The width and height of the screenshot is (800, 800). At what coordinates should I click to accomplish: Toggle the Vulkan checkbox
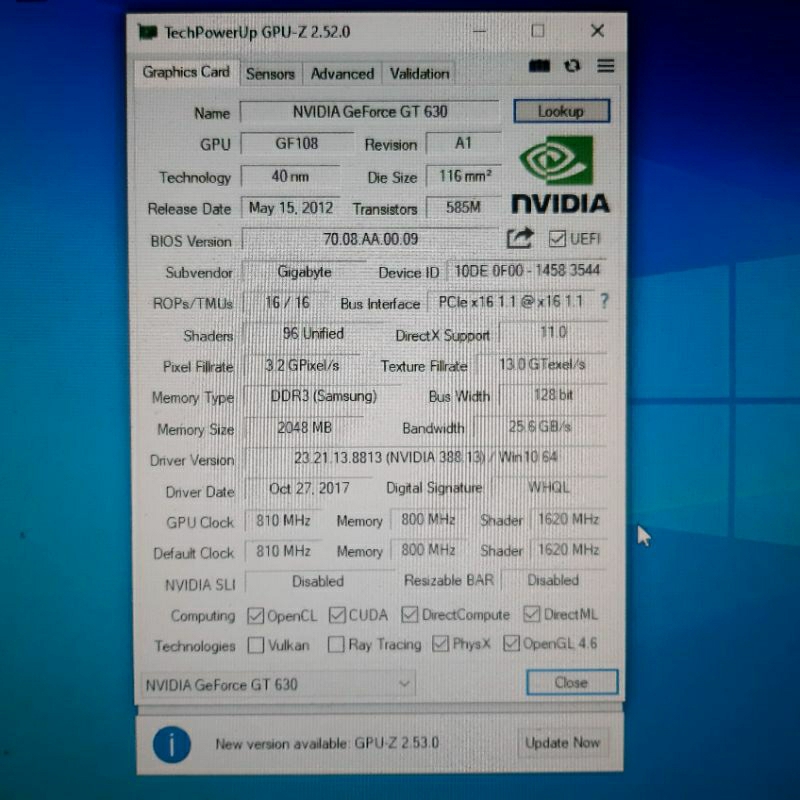tap(255, 645)
